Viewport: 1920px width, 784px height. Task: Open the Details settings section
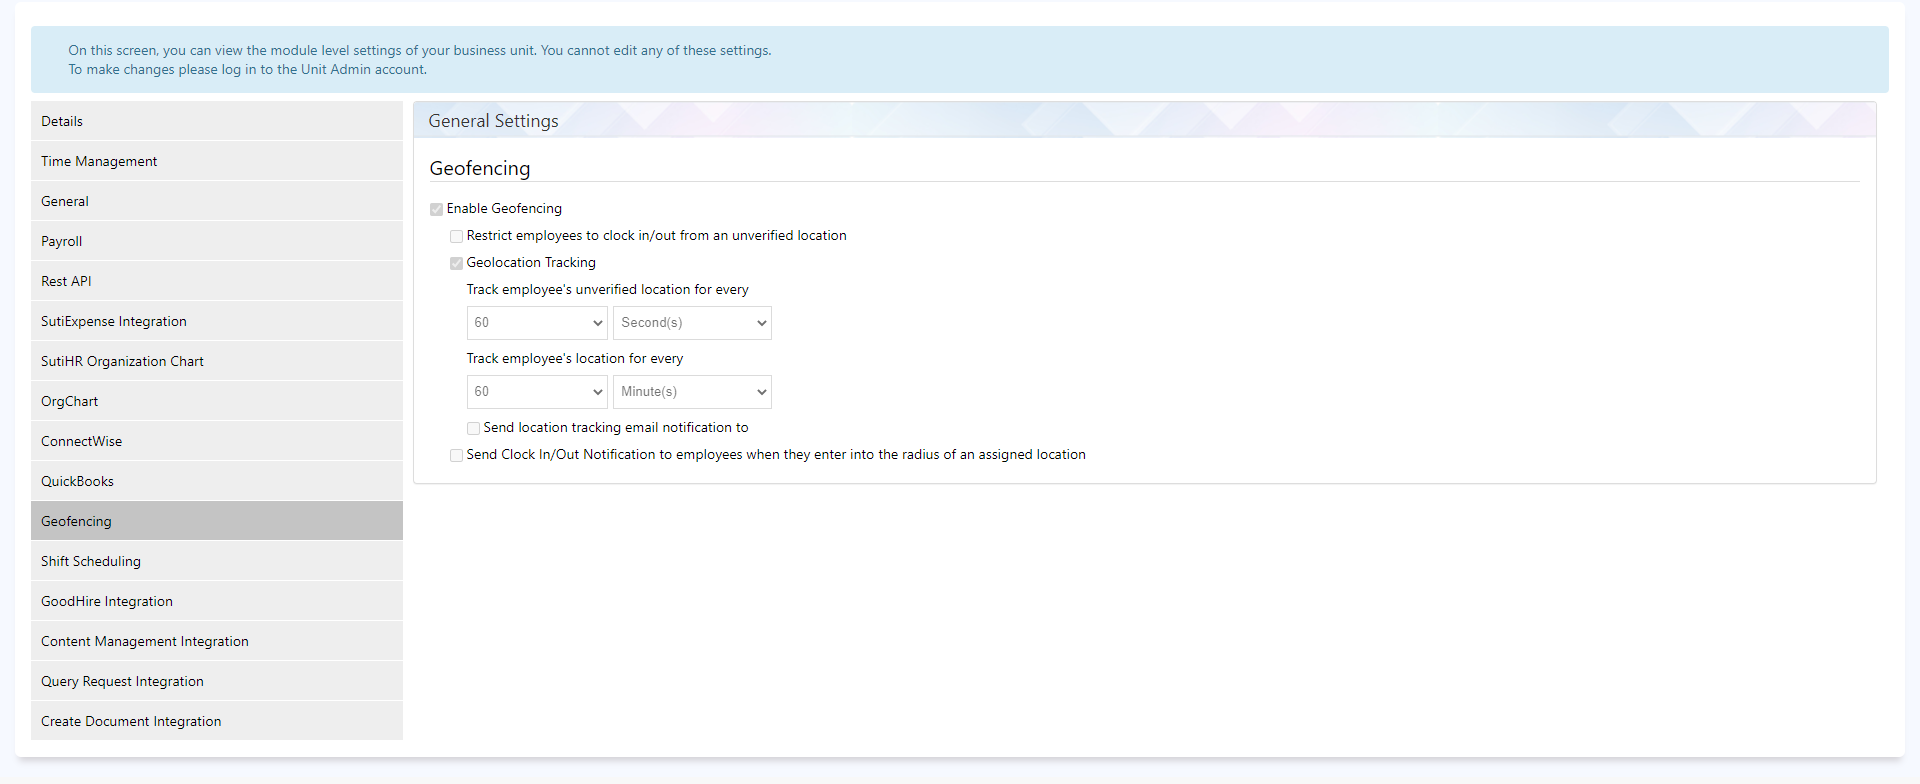(x=62, y=121)
